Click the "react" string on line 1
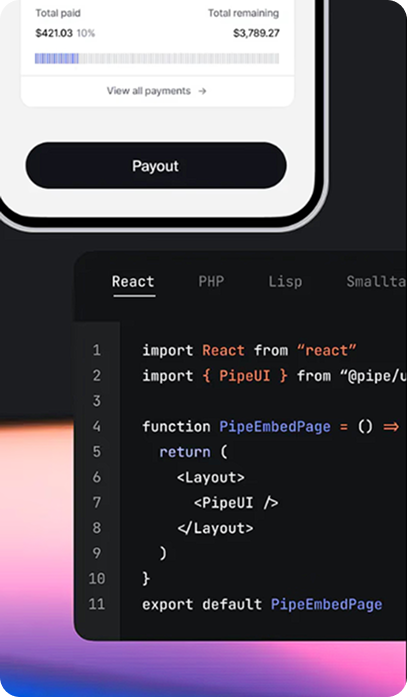The height and width of the screenshot is (697, 407). pyautogui.click(x=327, y=350)
